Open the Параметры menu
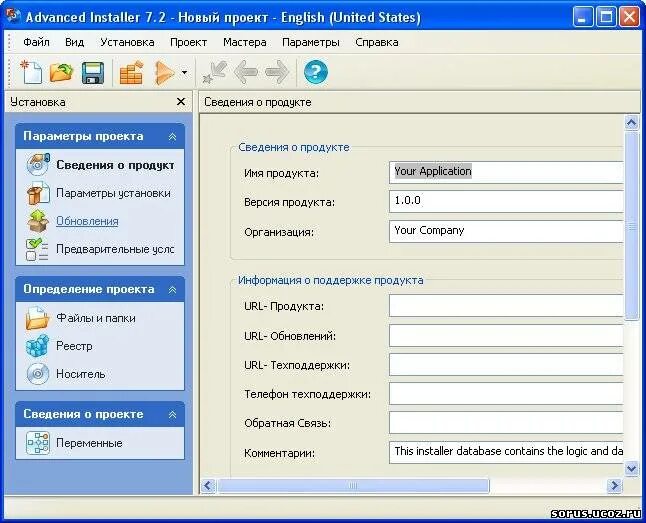646x523 pixels. tap(311, 42)
